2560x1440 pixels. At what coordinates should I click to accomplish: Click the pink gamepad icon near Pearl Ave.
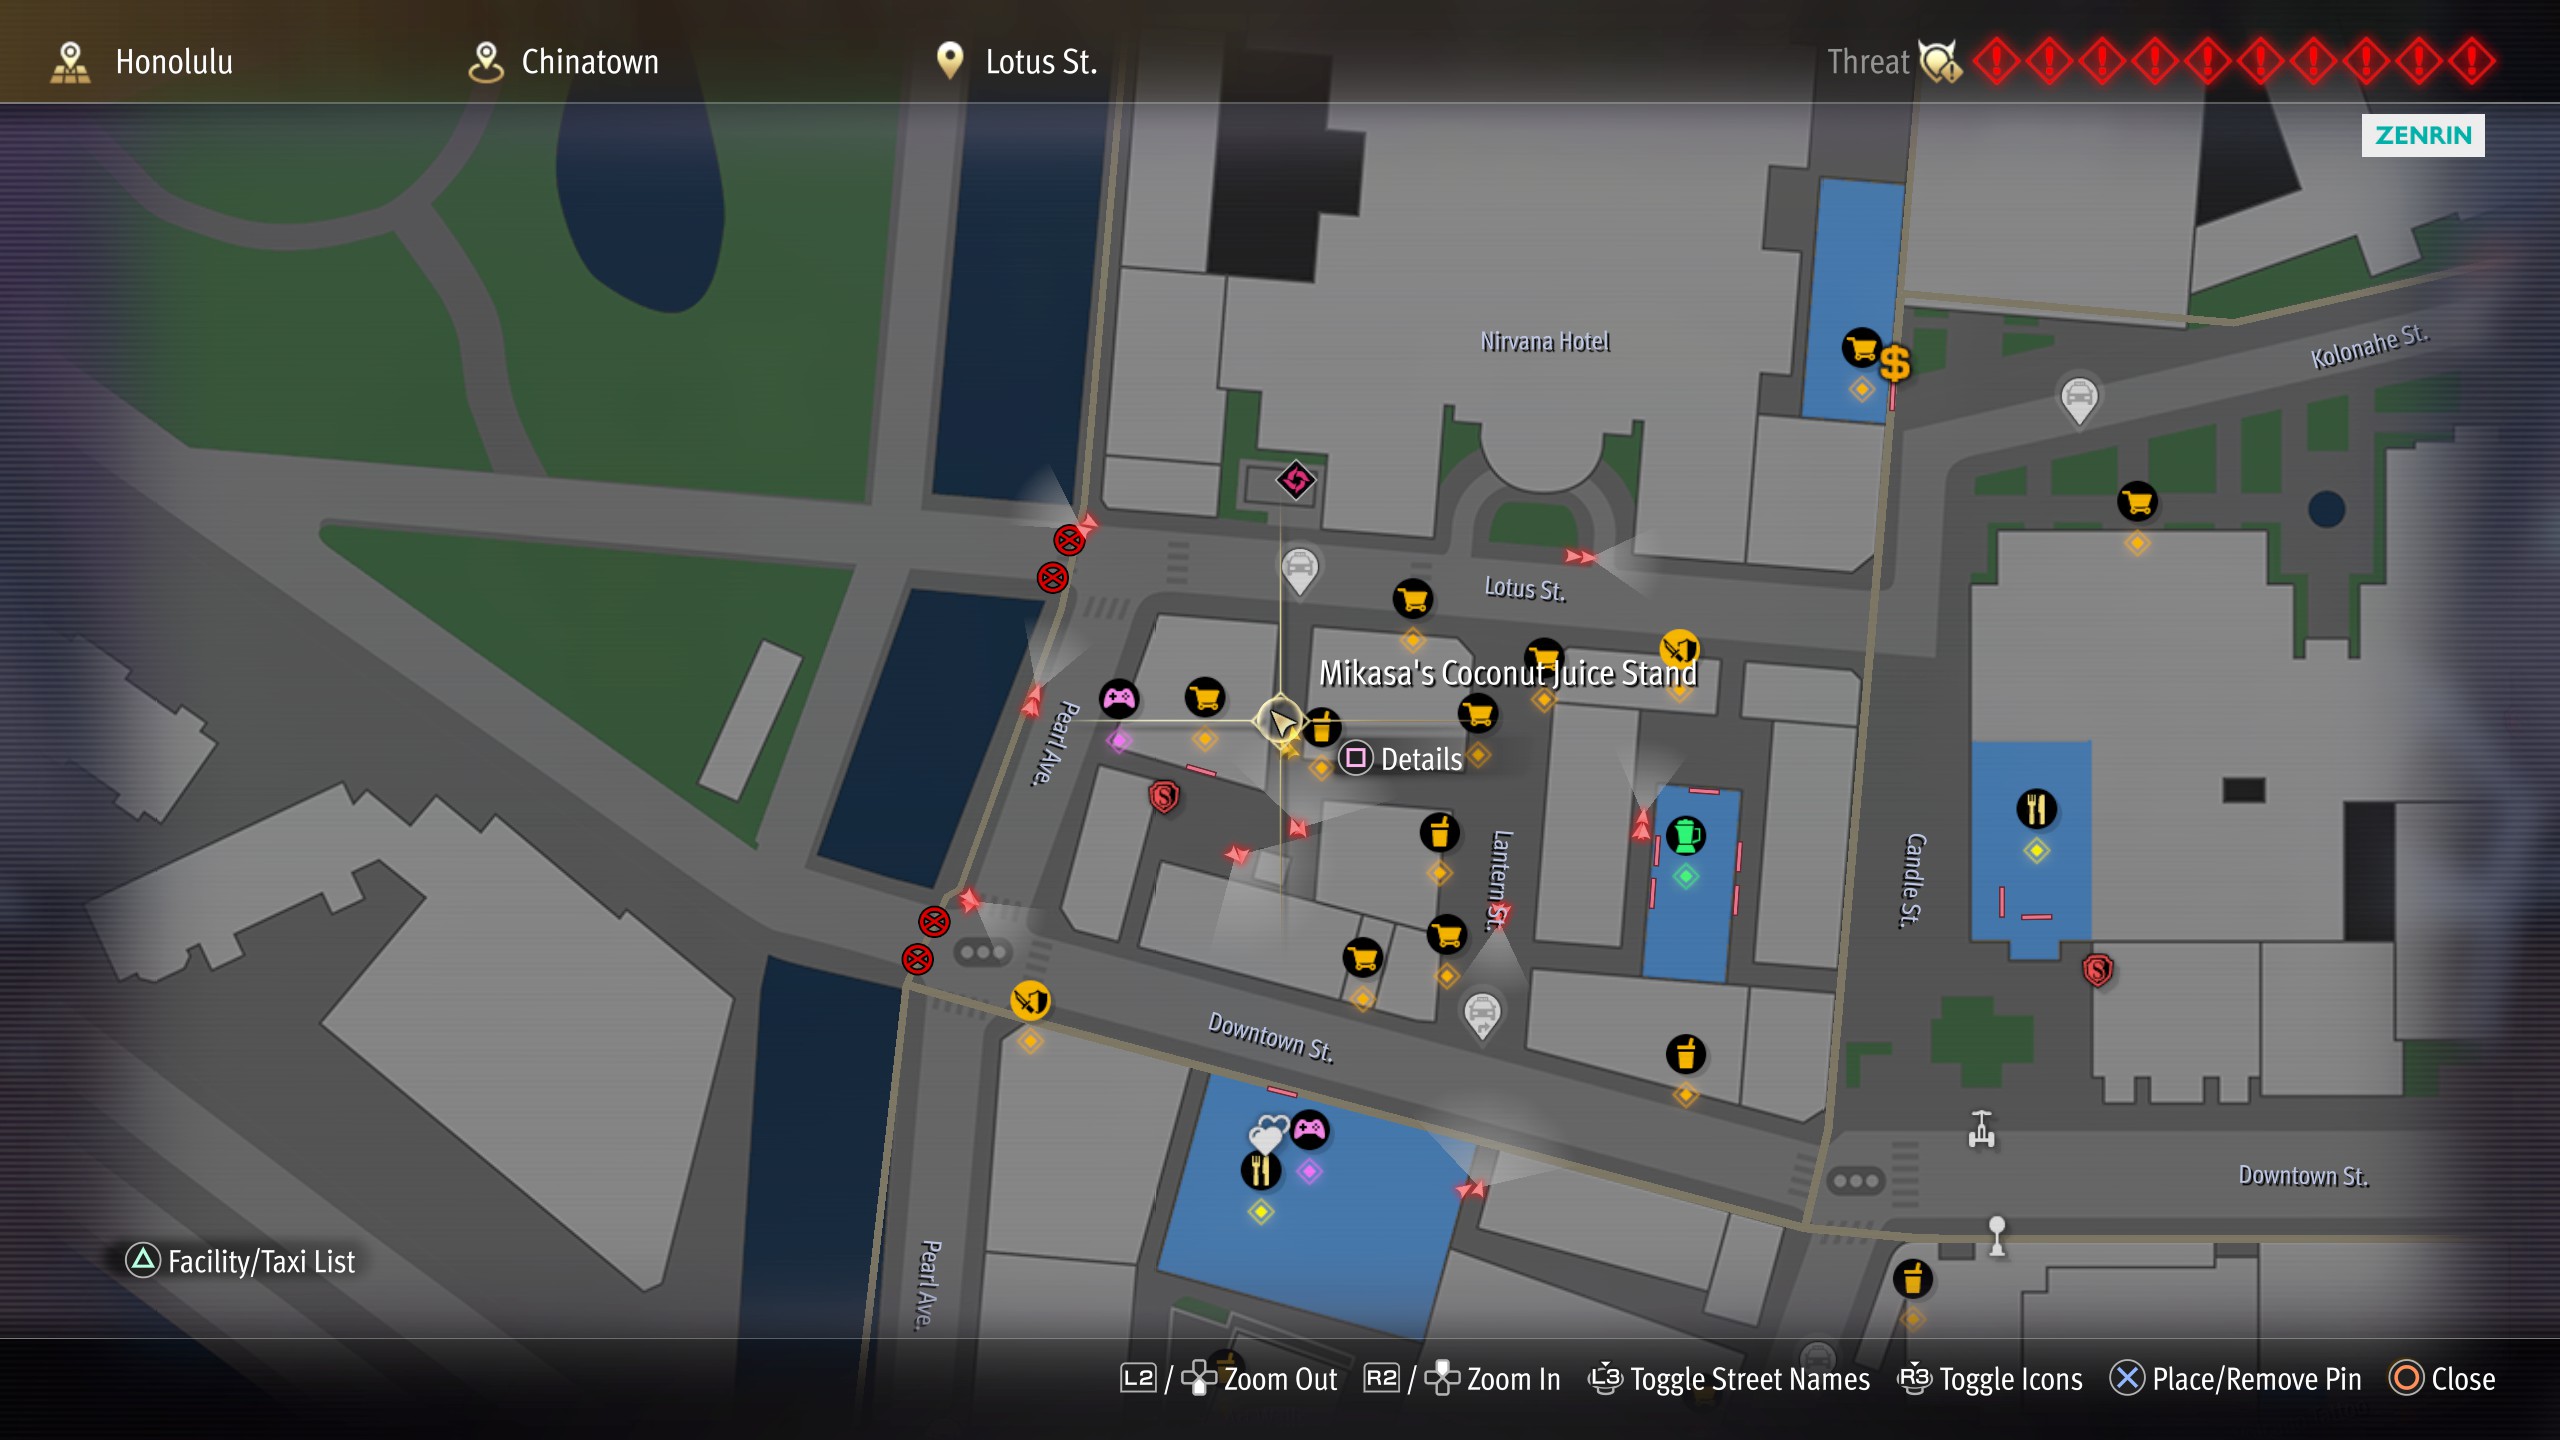click(1119, 698)
